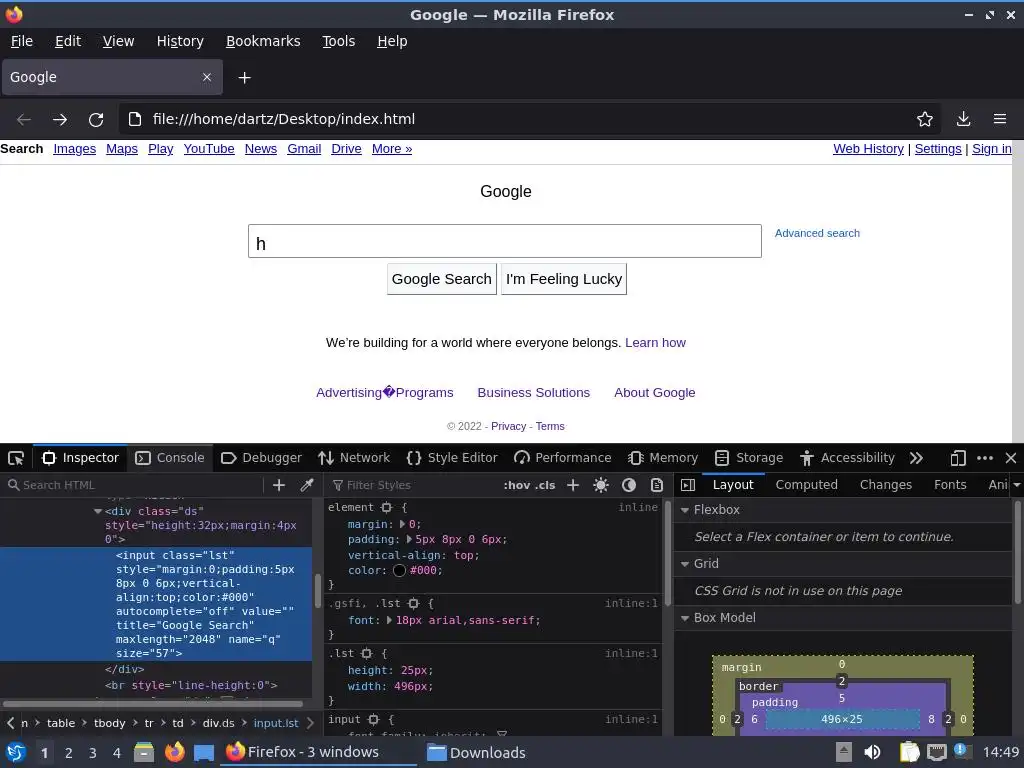Click the create new node plus icon
The width and height of the screenshot is (1024, 768).
tap(279, 485)
